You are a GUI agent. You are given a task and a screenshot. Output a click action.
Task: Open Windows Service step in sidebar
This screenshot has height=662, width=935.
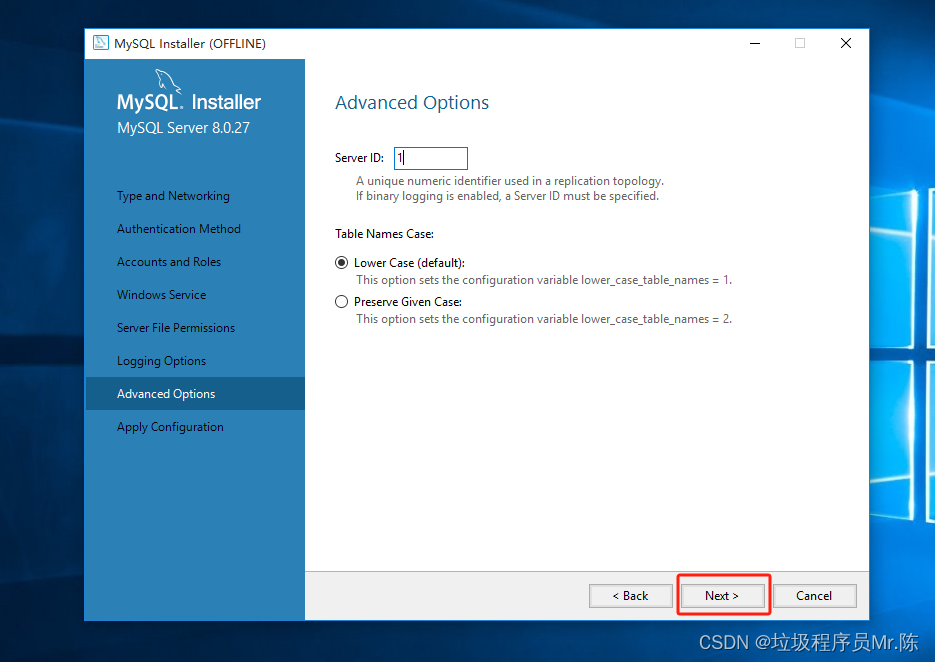coord(162,295)
